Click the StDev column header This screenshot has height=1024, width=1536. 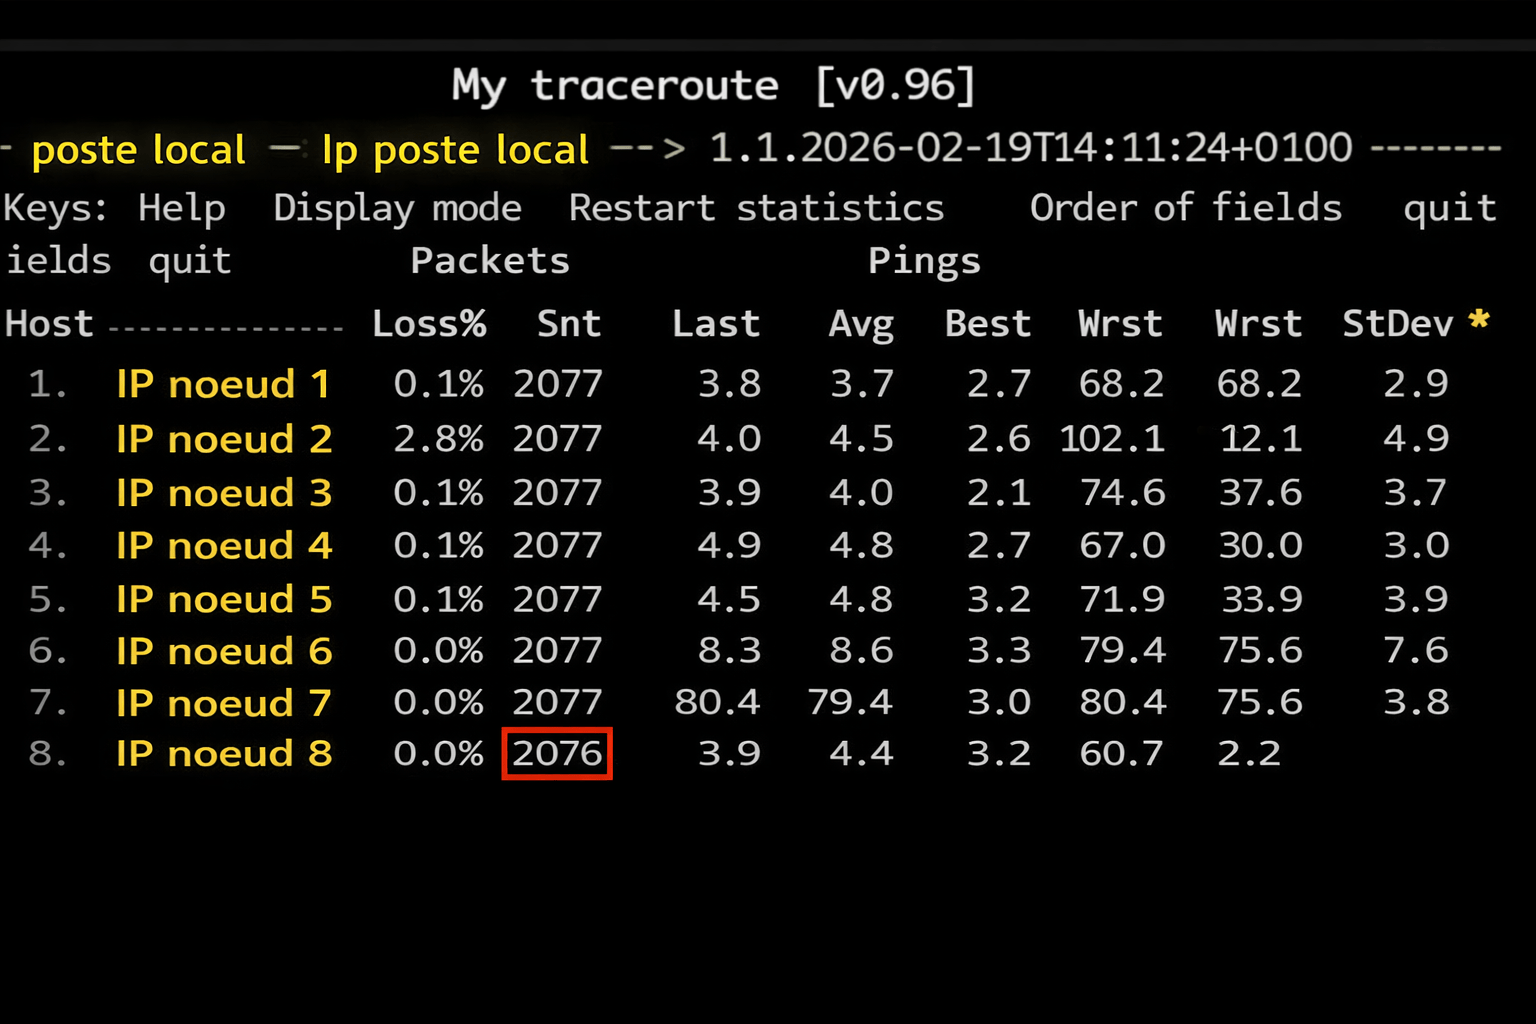click(x=1397, y=324)
